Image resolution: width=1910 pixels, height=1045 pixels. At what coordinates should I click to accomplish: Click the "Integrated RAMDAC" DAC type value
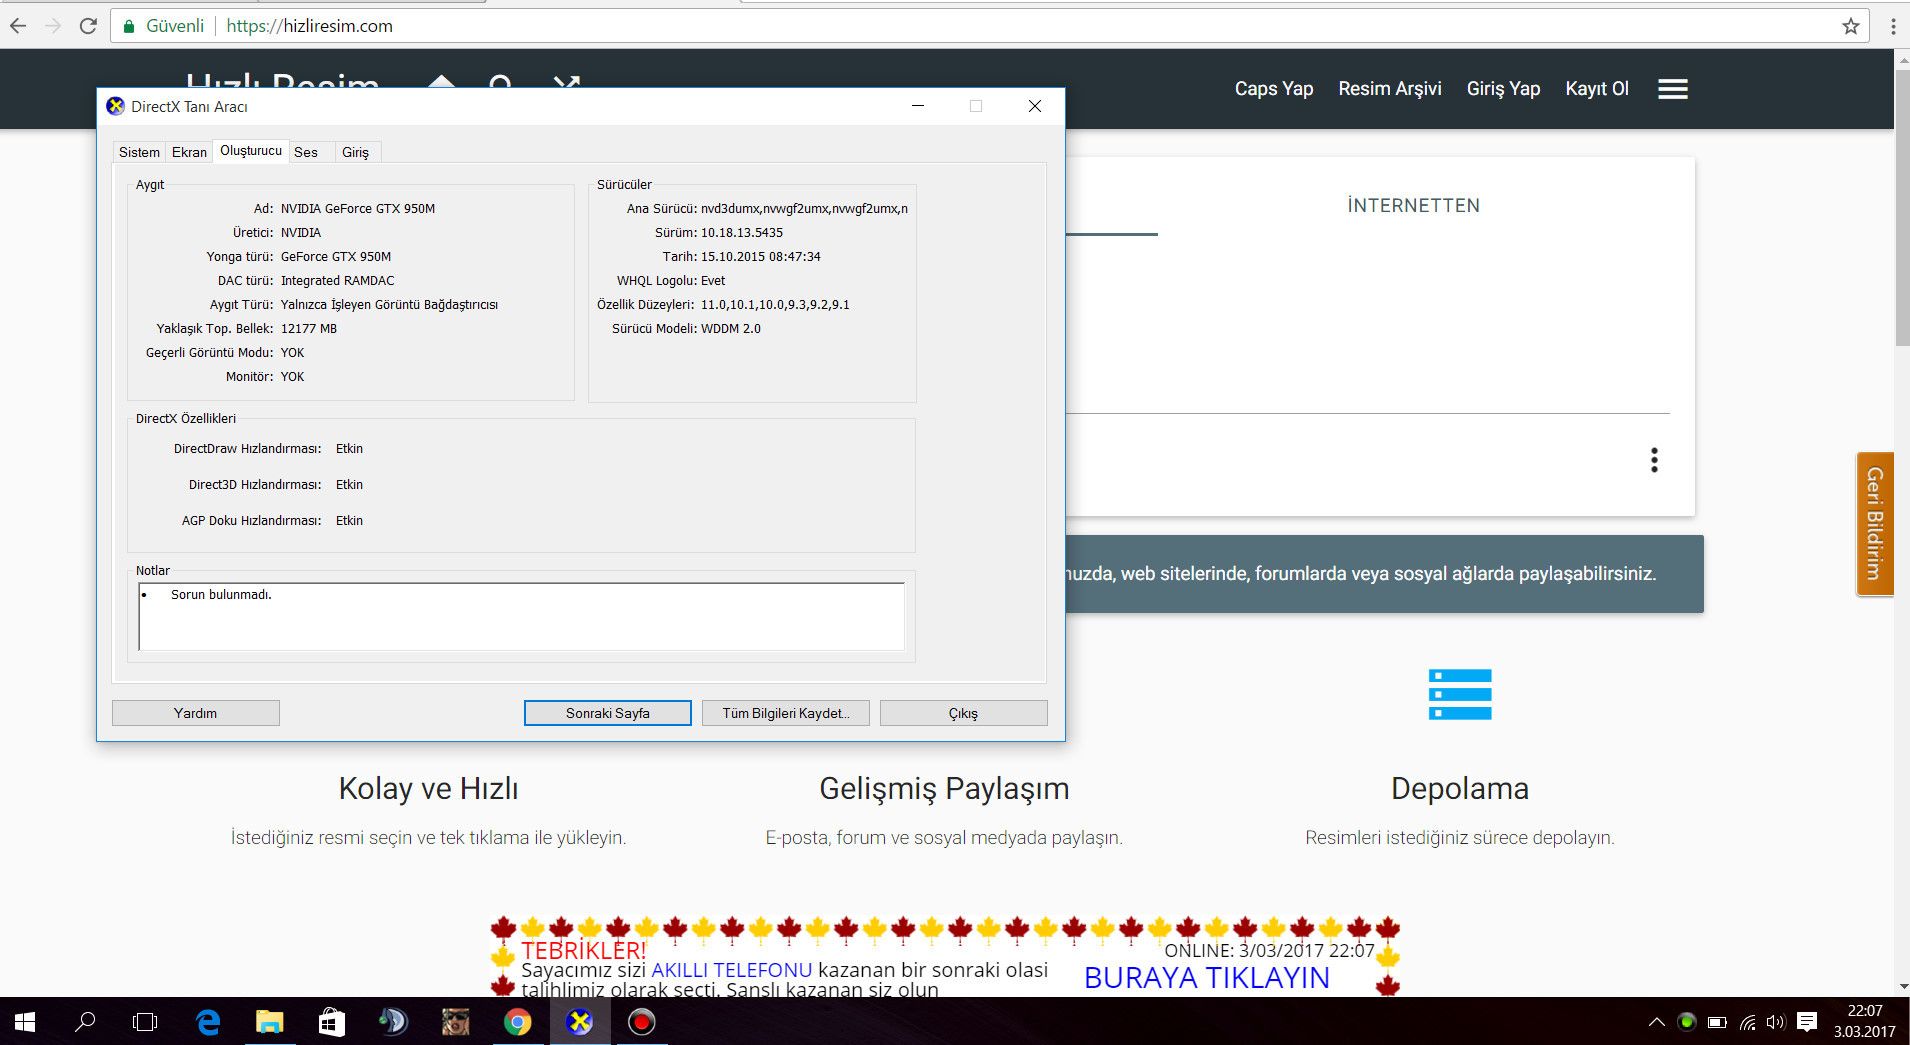pyautogui.click(x=338, y=281)
